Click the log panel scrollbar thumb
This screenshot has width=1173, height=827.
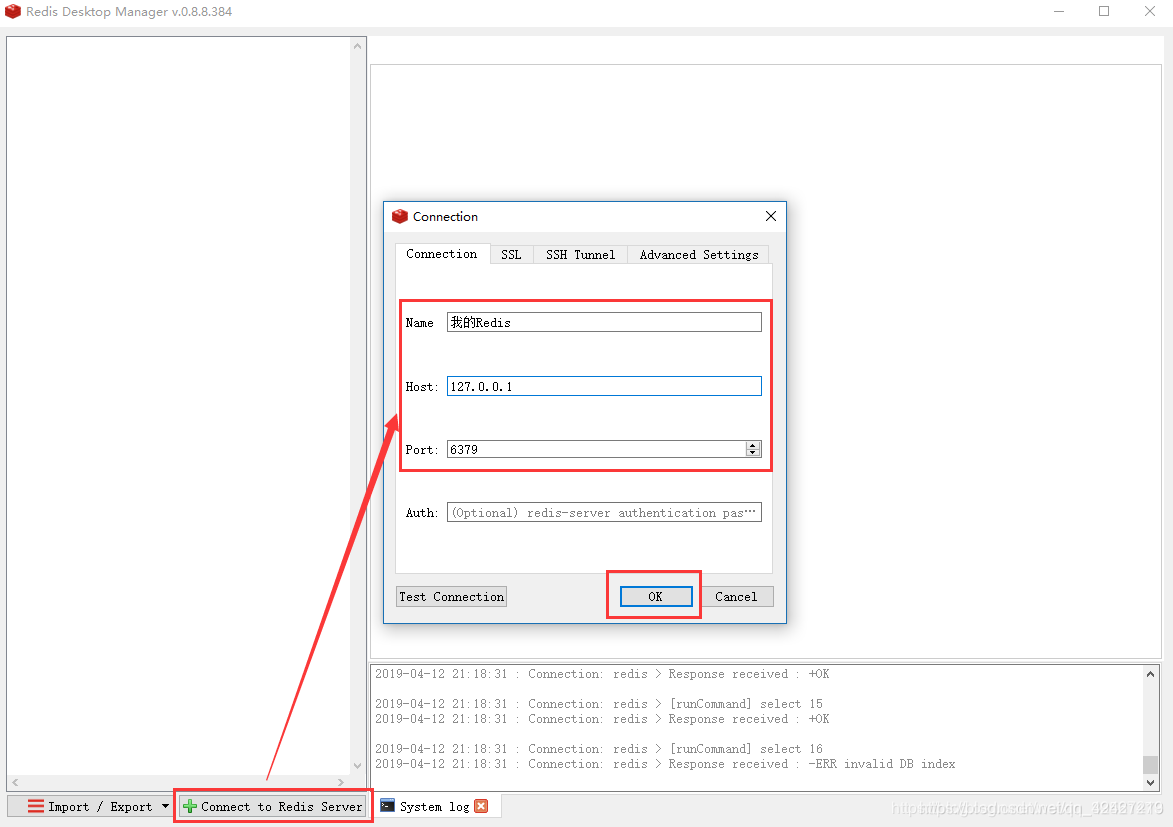[x=1150, y=765]
